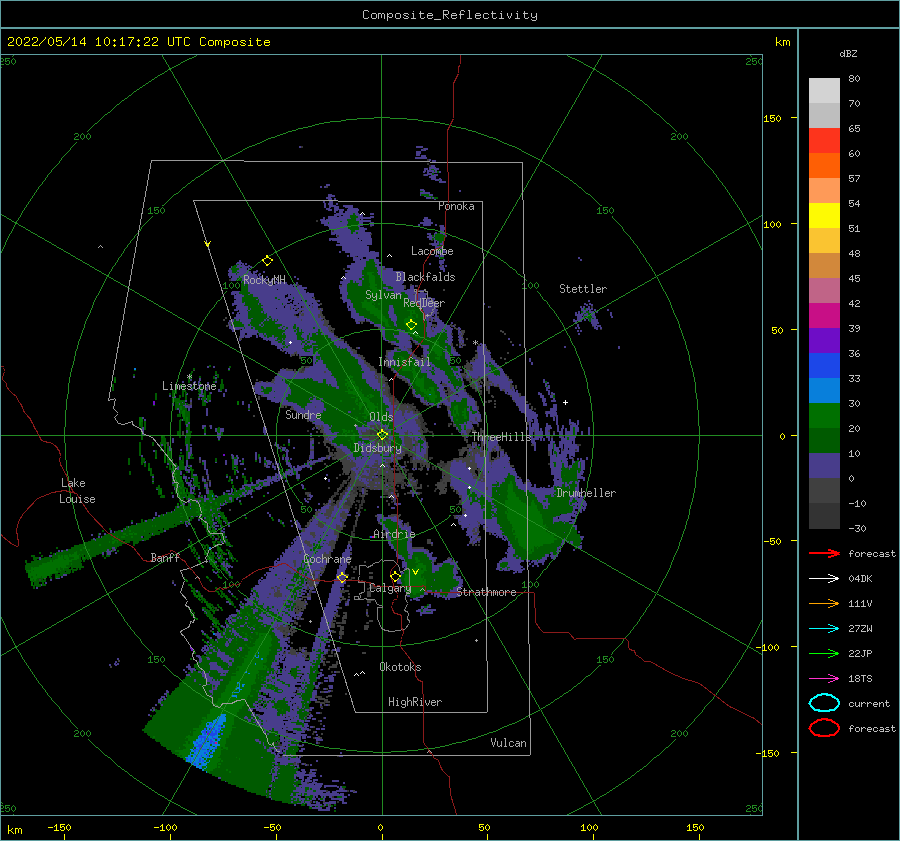
Task: Click the 04DK legend label
Action: (x=860, y=579)
